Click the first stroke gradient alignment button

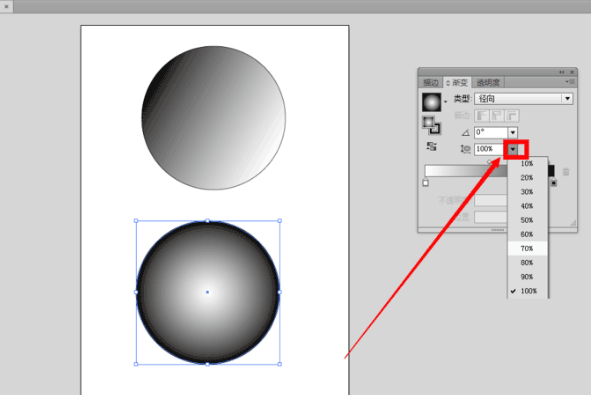tap(482, 115)
